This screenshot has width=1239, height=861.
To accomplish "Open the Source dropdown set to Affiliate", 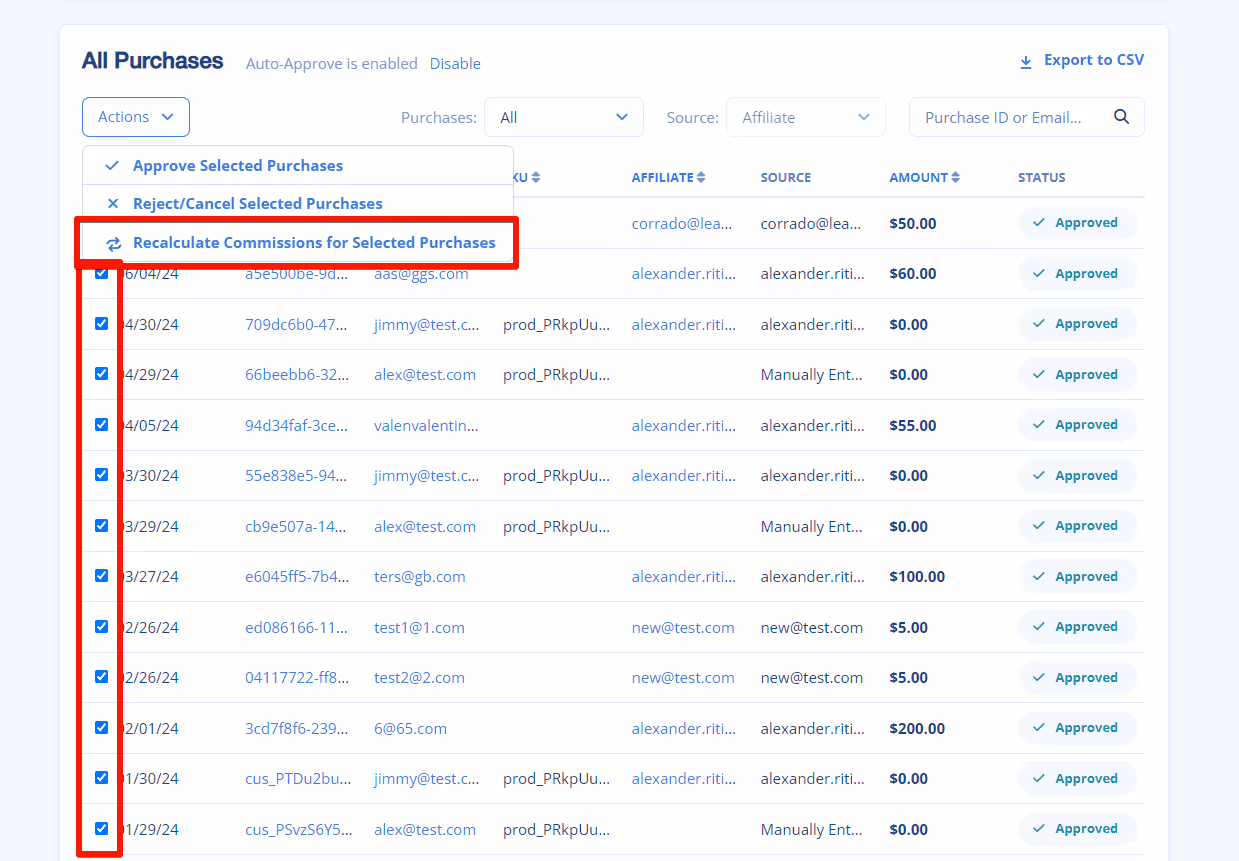I will (805, 116).
